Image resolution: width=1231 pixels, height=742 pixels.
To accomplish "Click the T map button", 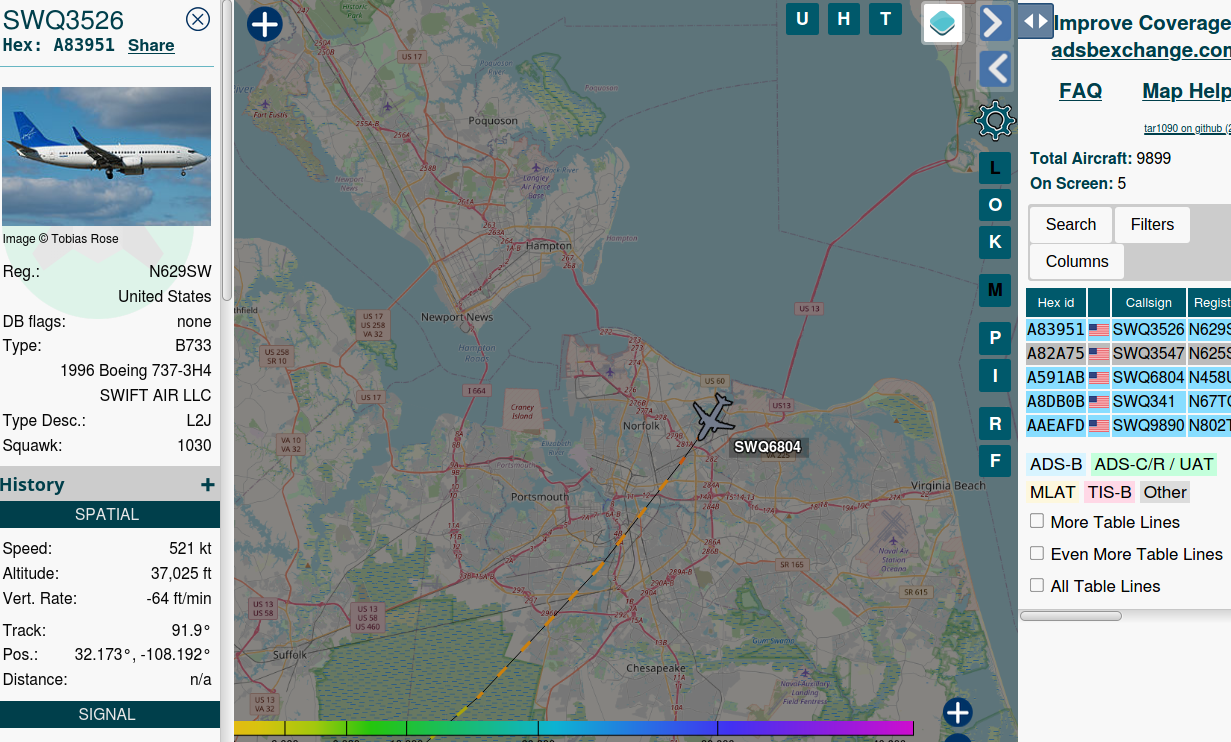I will pos(885,18).
